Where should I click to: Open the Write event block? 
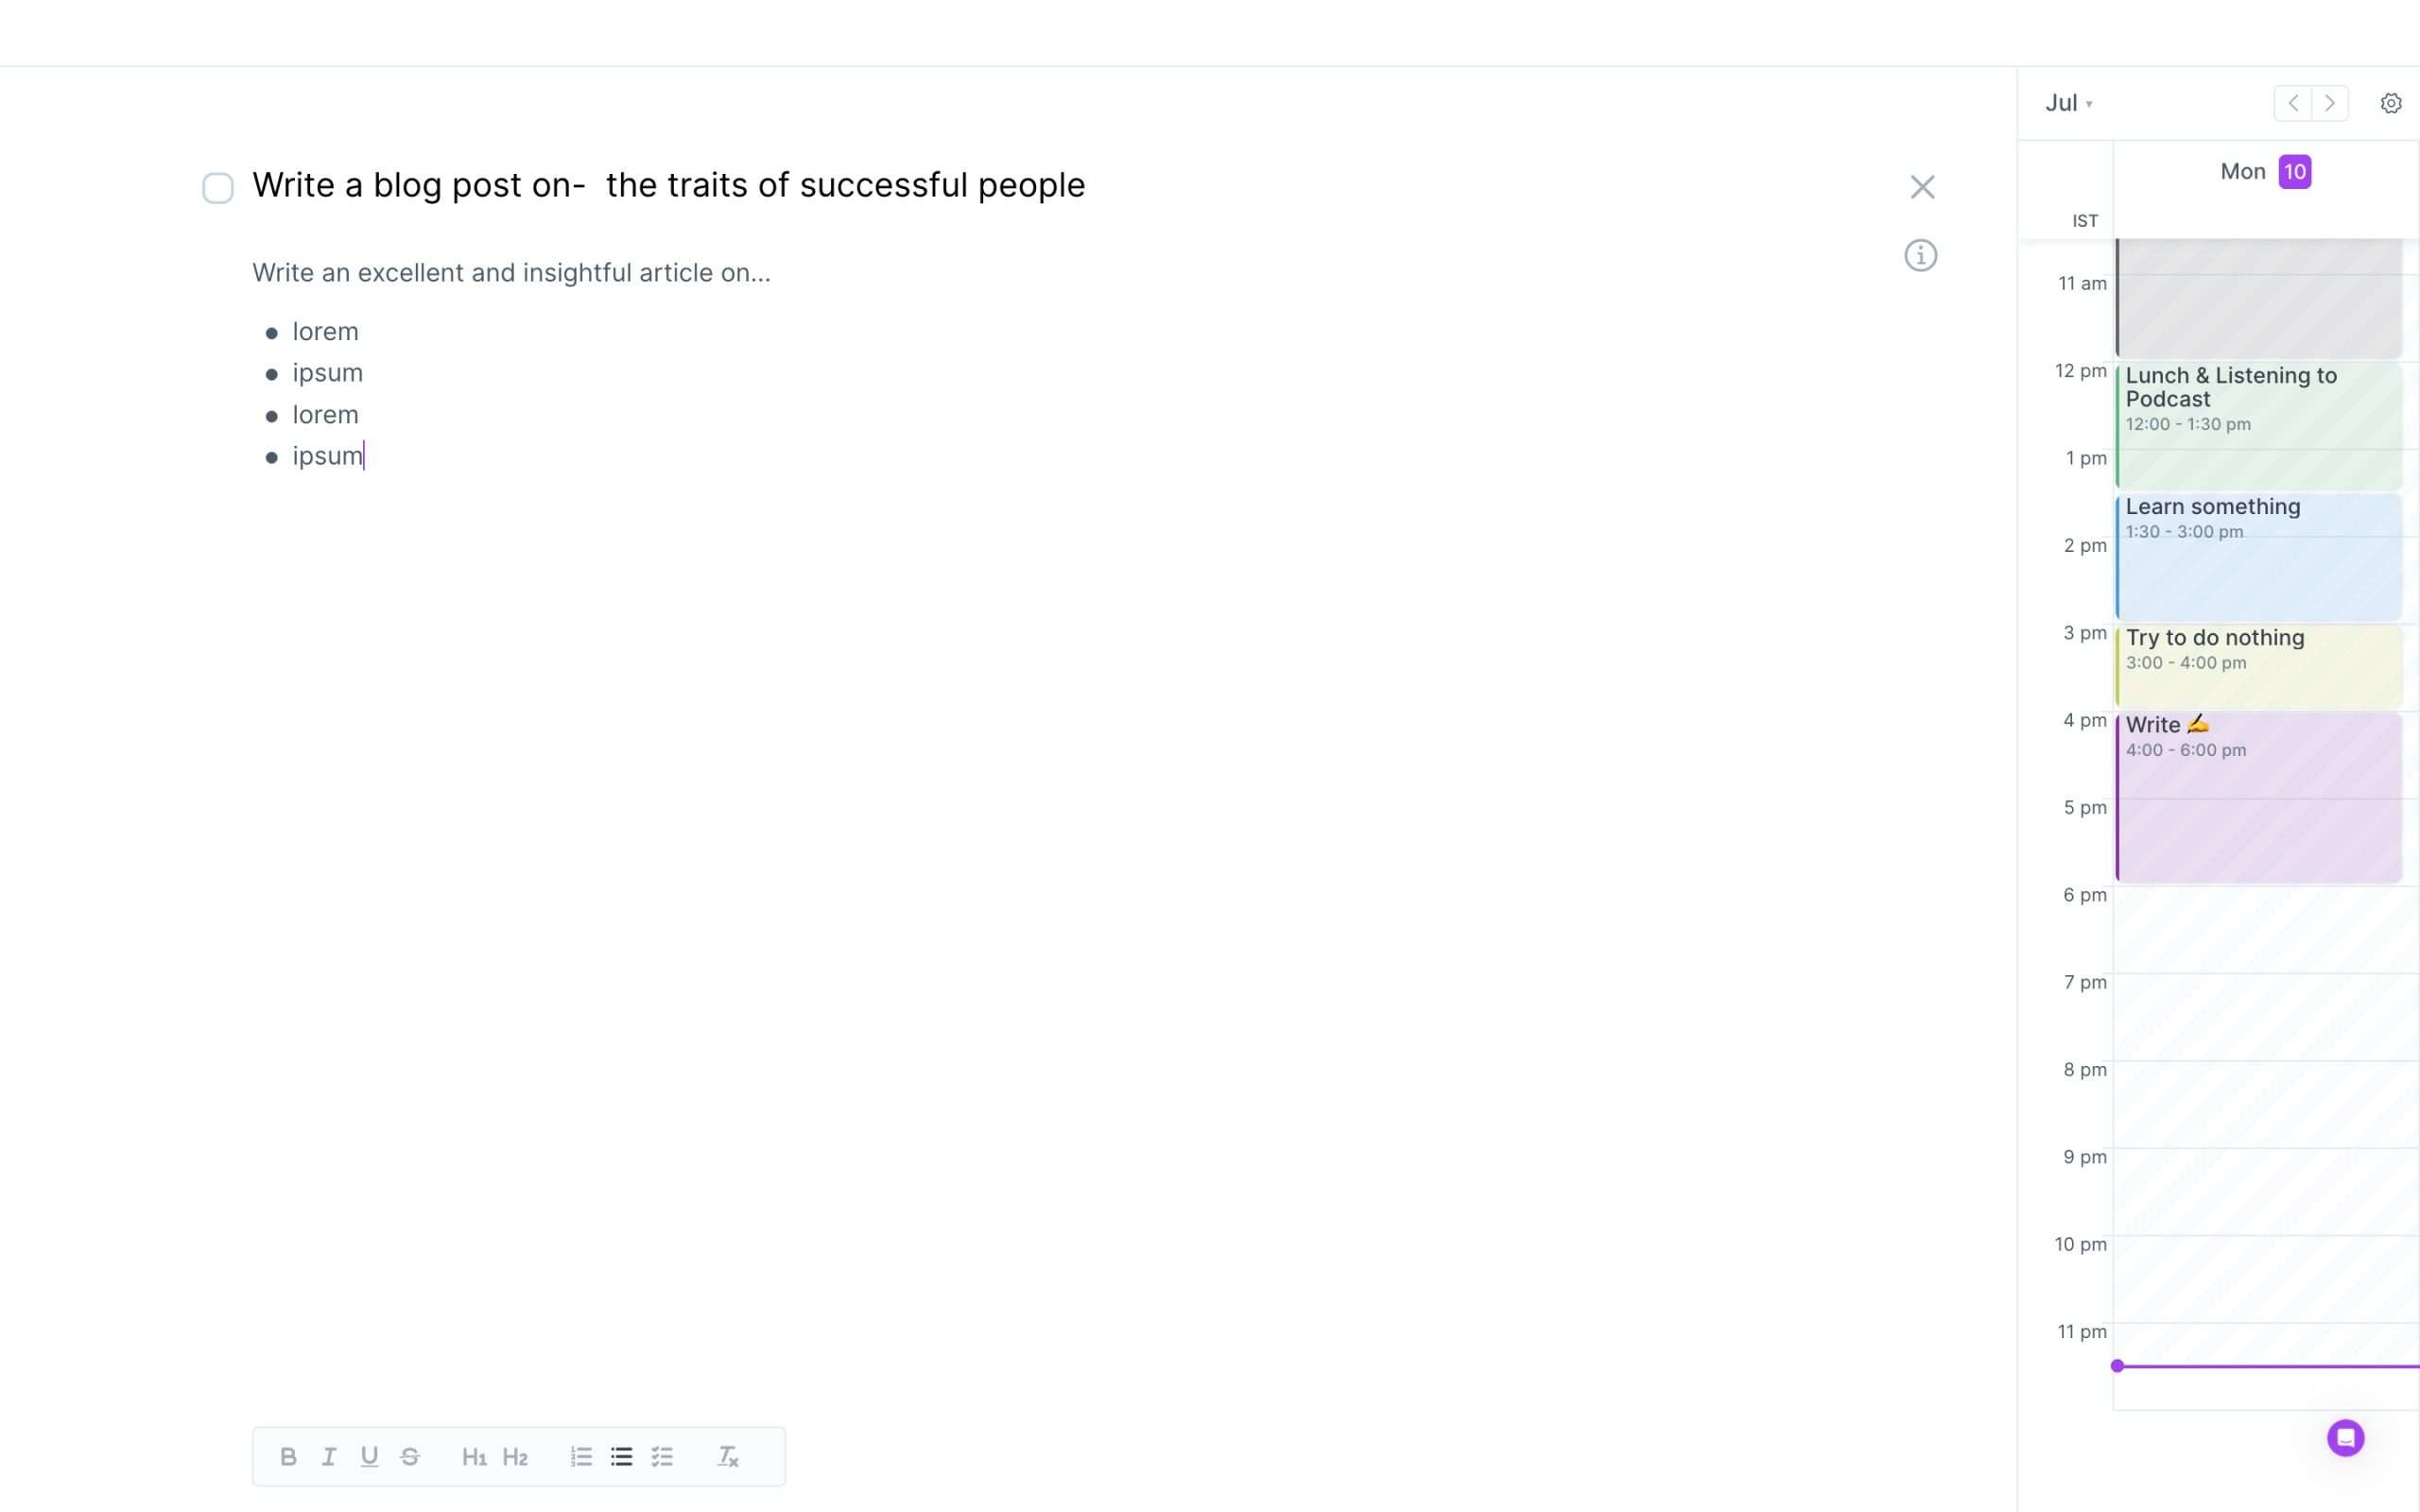(x=2259, y=797)
